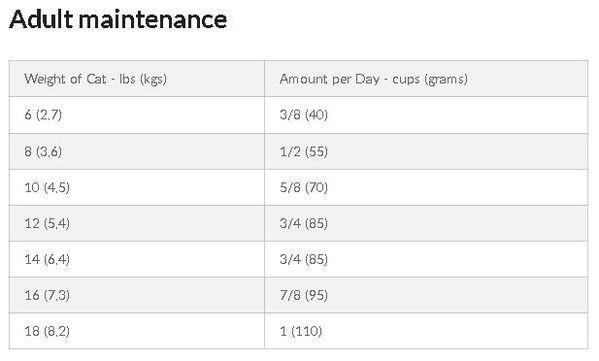The width and height of the screenshot is (599, 361).
Task: Click the word kgs in header
Action: pos(153,79)
